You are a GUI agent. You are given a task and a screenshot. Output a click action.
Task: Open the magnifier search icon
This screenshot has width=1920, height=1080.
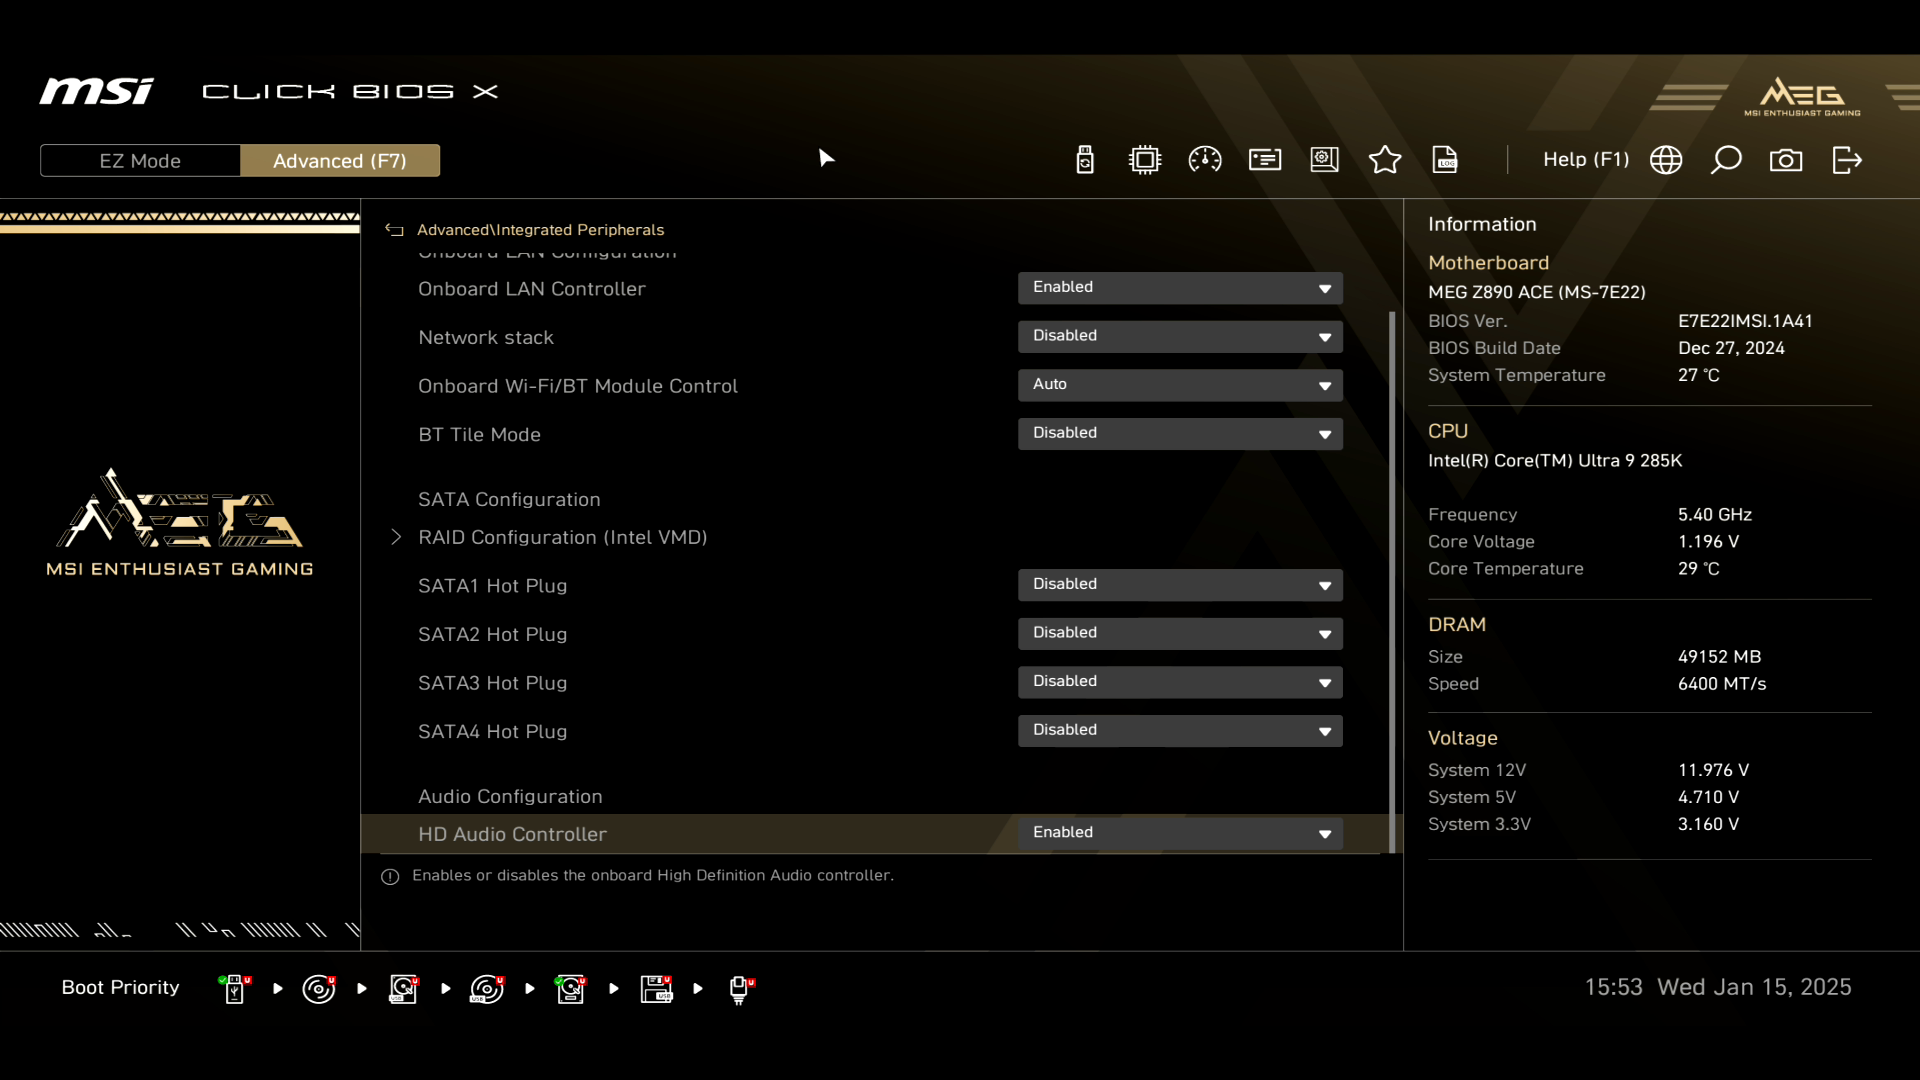[x=1726, y=160]
